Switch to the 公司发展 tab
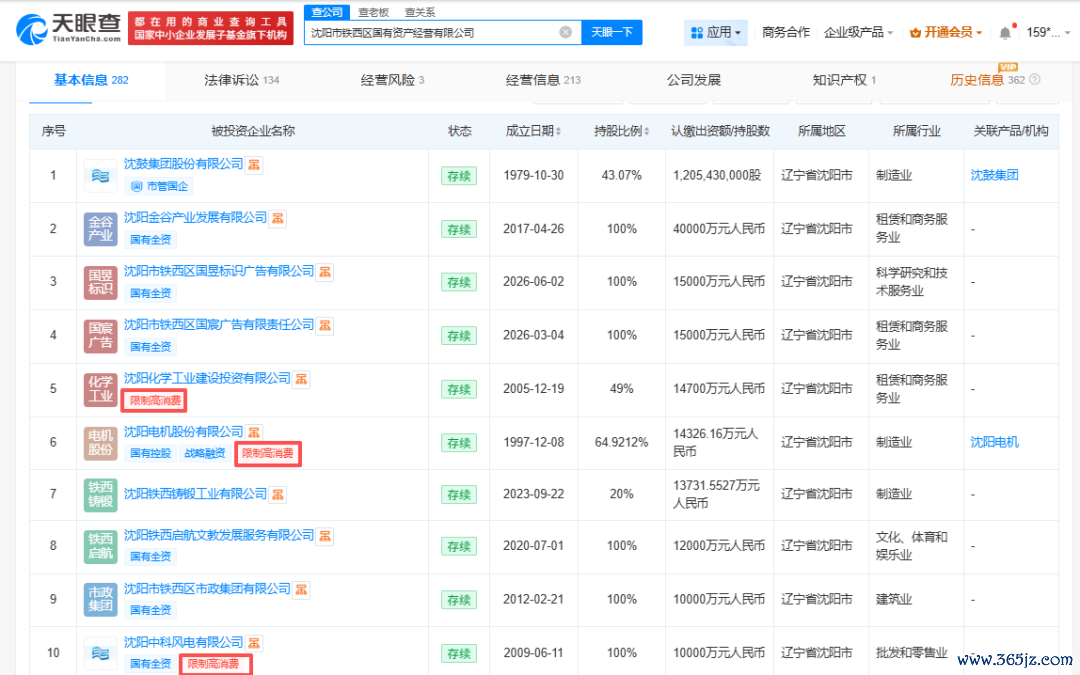This screenshot has height=675, width=1080. pos(694,80)
